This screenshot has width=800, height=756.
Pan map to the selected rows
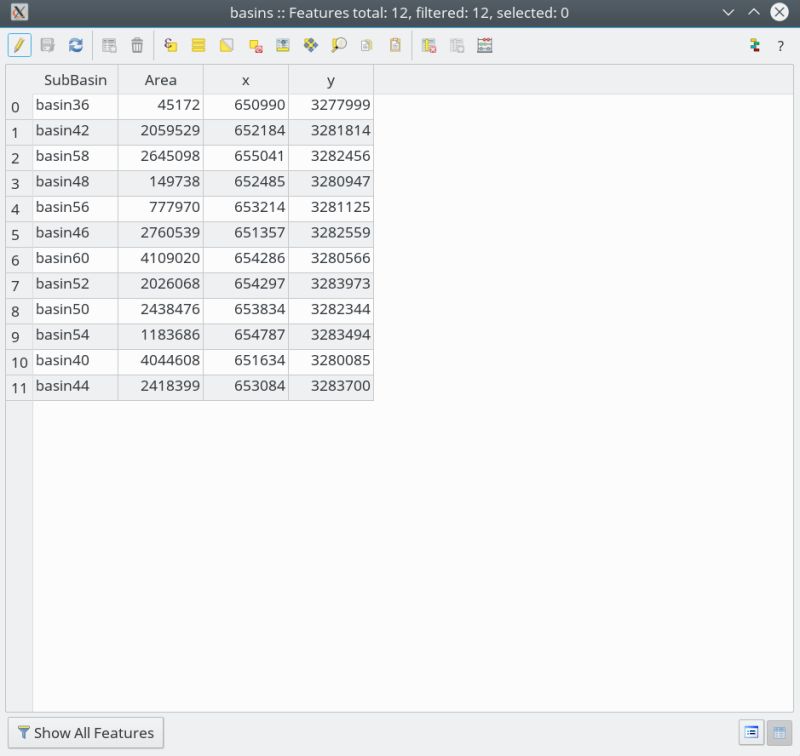click(x=309, y=45)
